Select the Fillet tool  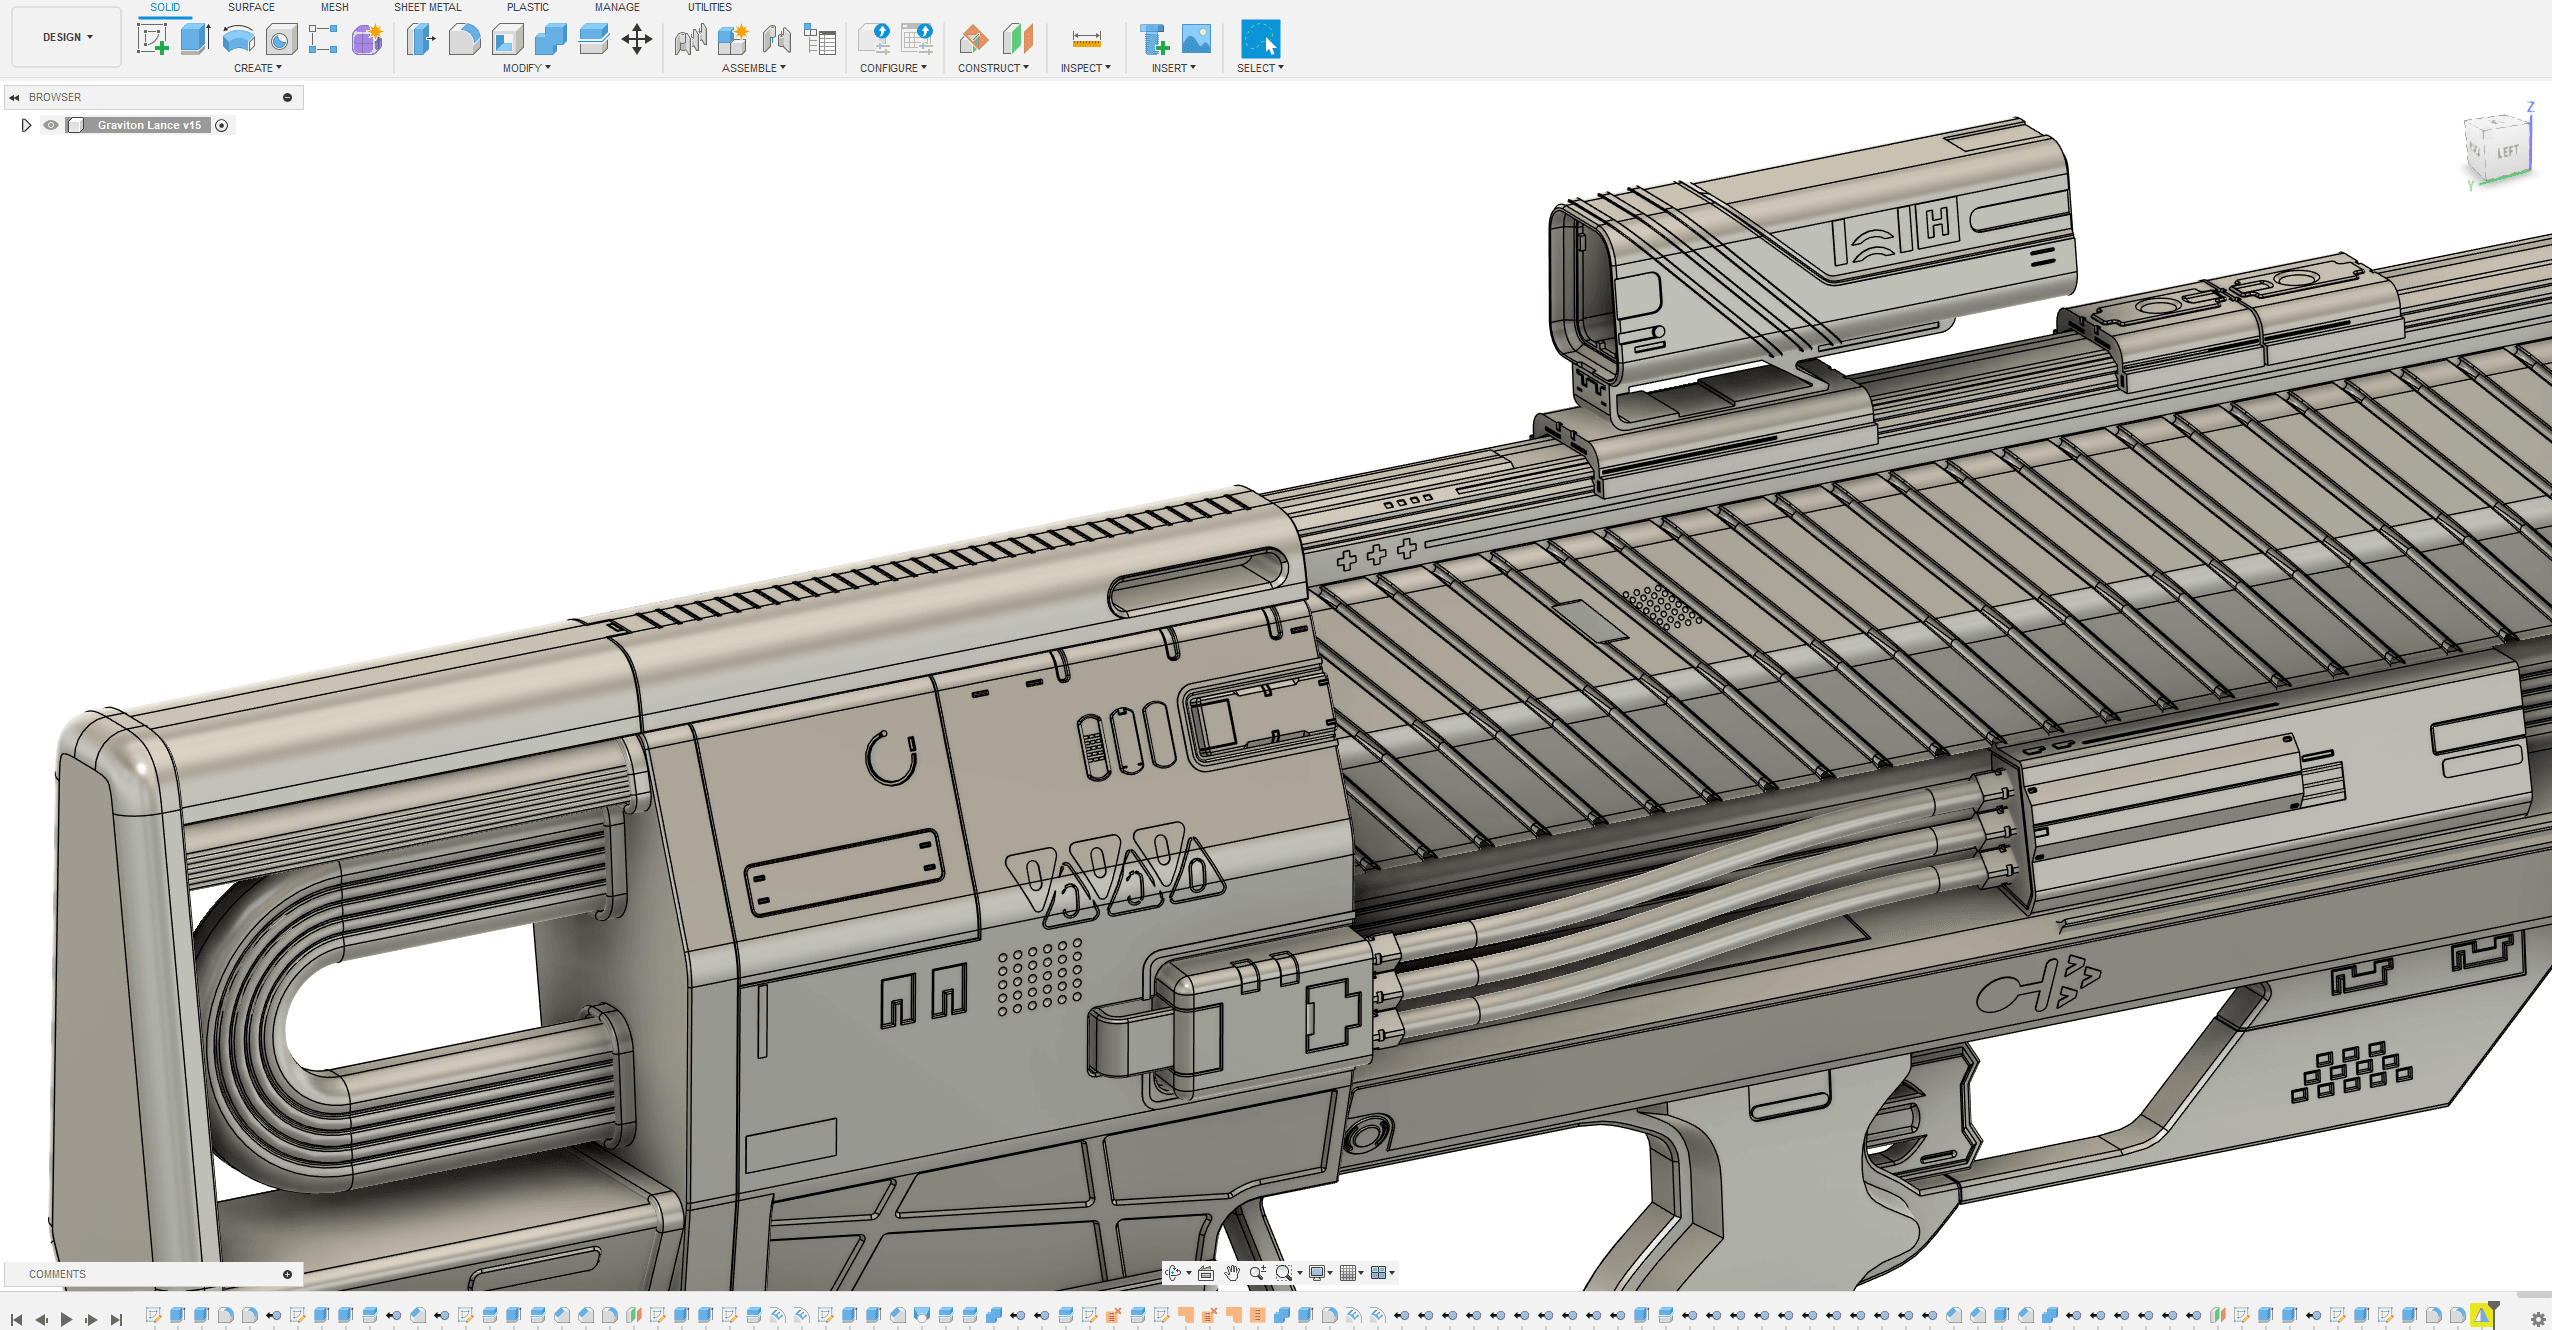[464, 40]
